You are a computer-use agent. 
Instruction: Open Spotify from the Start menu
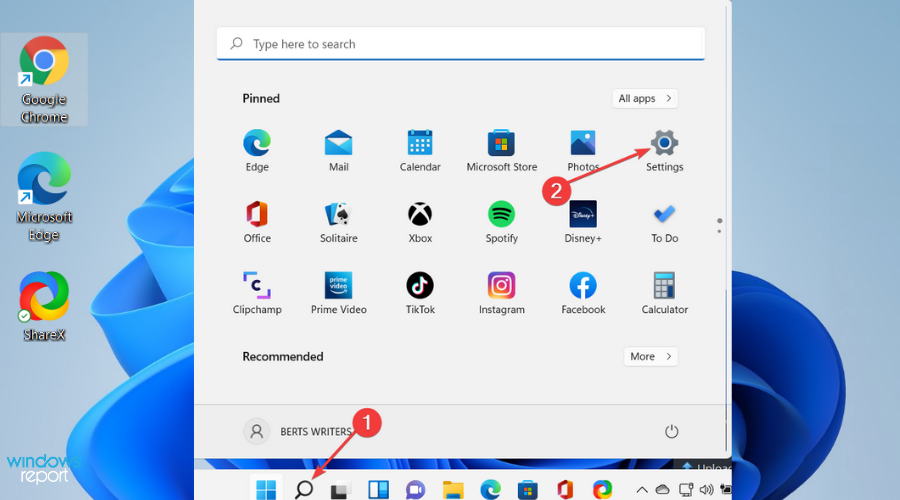click(501, 222)
